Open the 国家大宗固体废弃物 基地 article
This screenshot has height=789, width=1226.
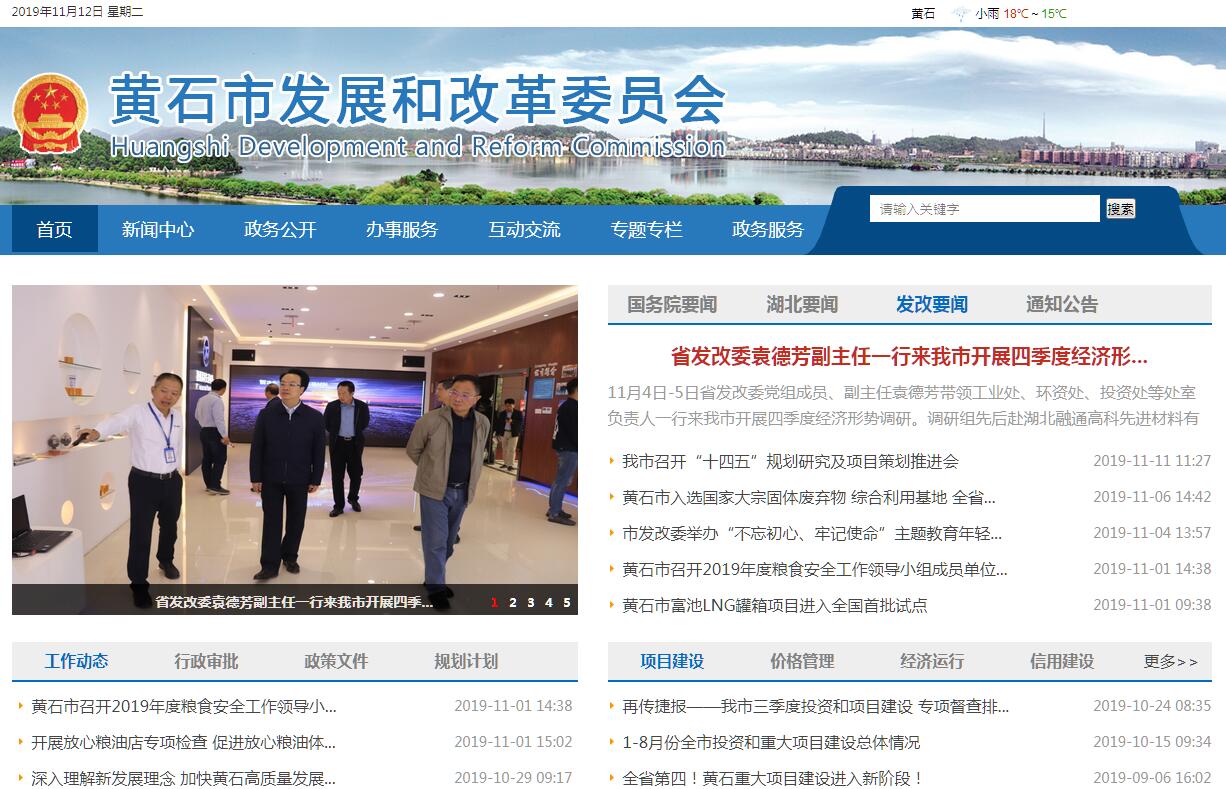pyautogui.click(x=809, y=497)
